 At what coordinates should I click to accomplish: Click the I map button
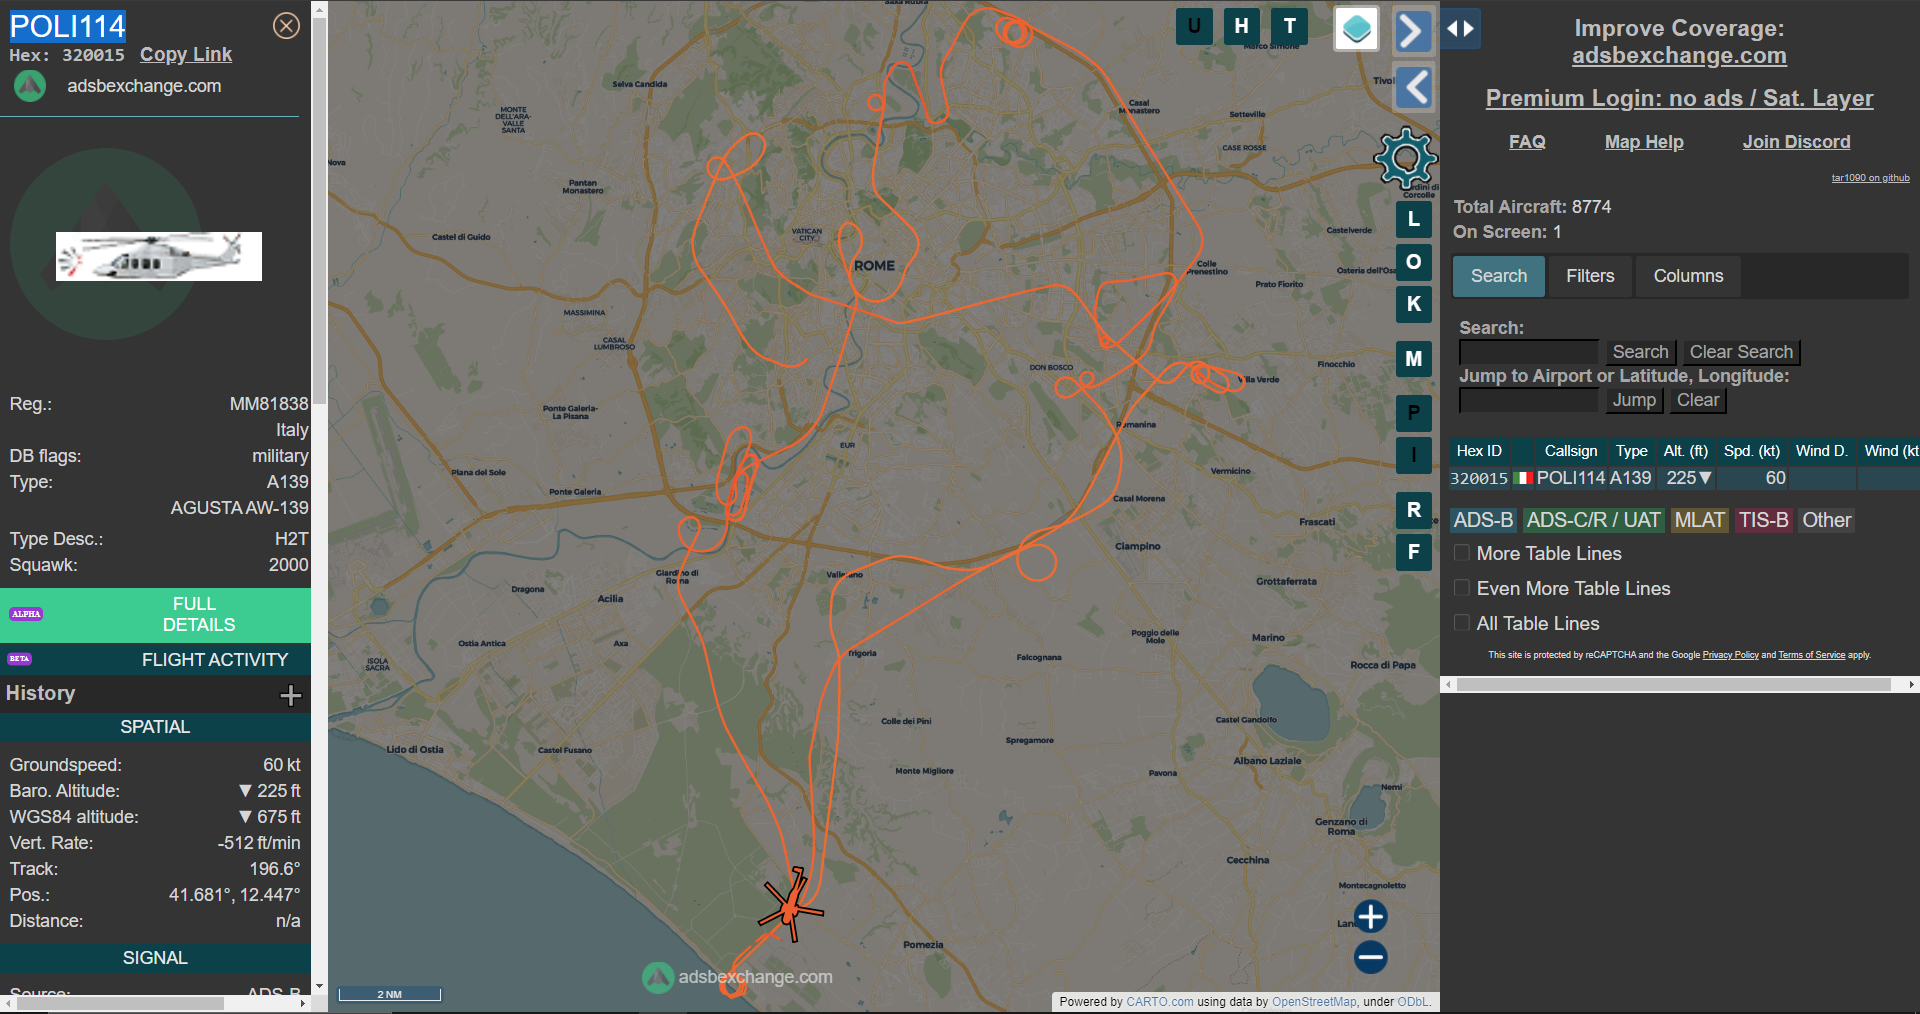tap(1414, 455)
